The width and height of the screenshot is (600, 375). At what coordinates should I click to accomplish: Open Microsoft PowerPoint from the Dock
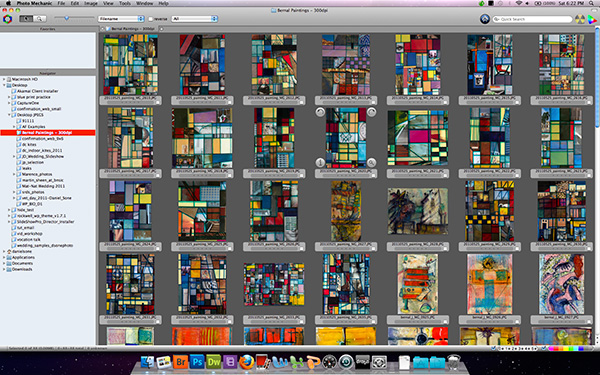point(313,362)
